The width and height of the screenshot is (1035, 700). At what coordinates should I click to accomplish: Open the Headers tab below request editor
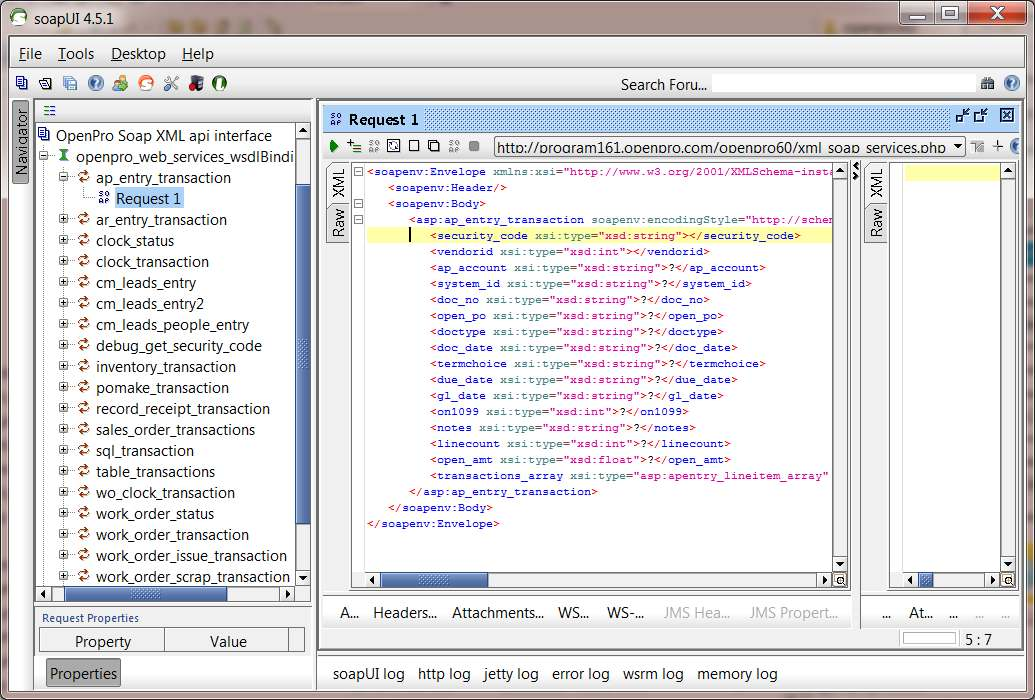point(405,613)
